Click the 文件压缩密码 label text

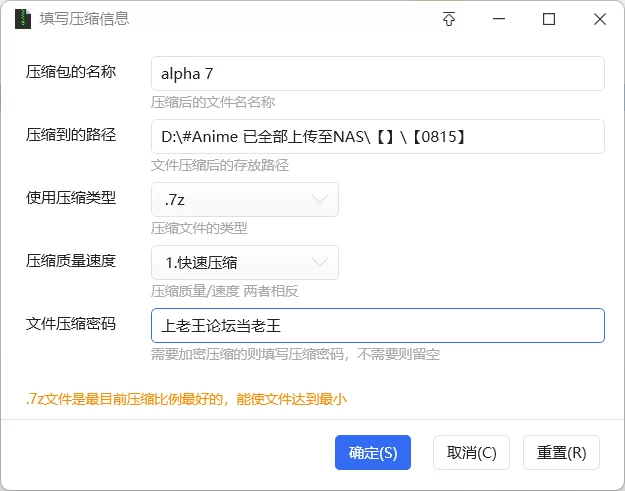[71, 324]
